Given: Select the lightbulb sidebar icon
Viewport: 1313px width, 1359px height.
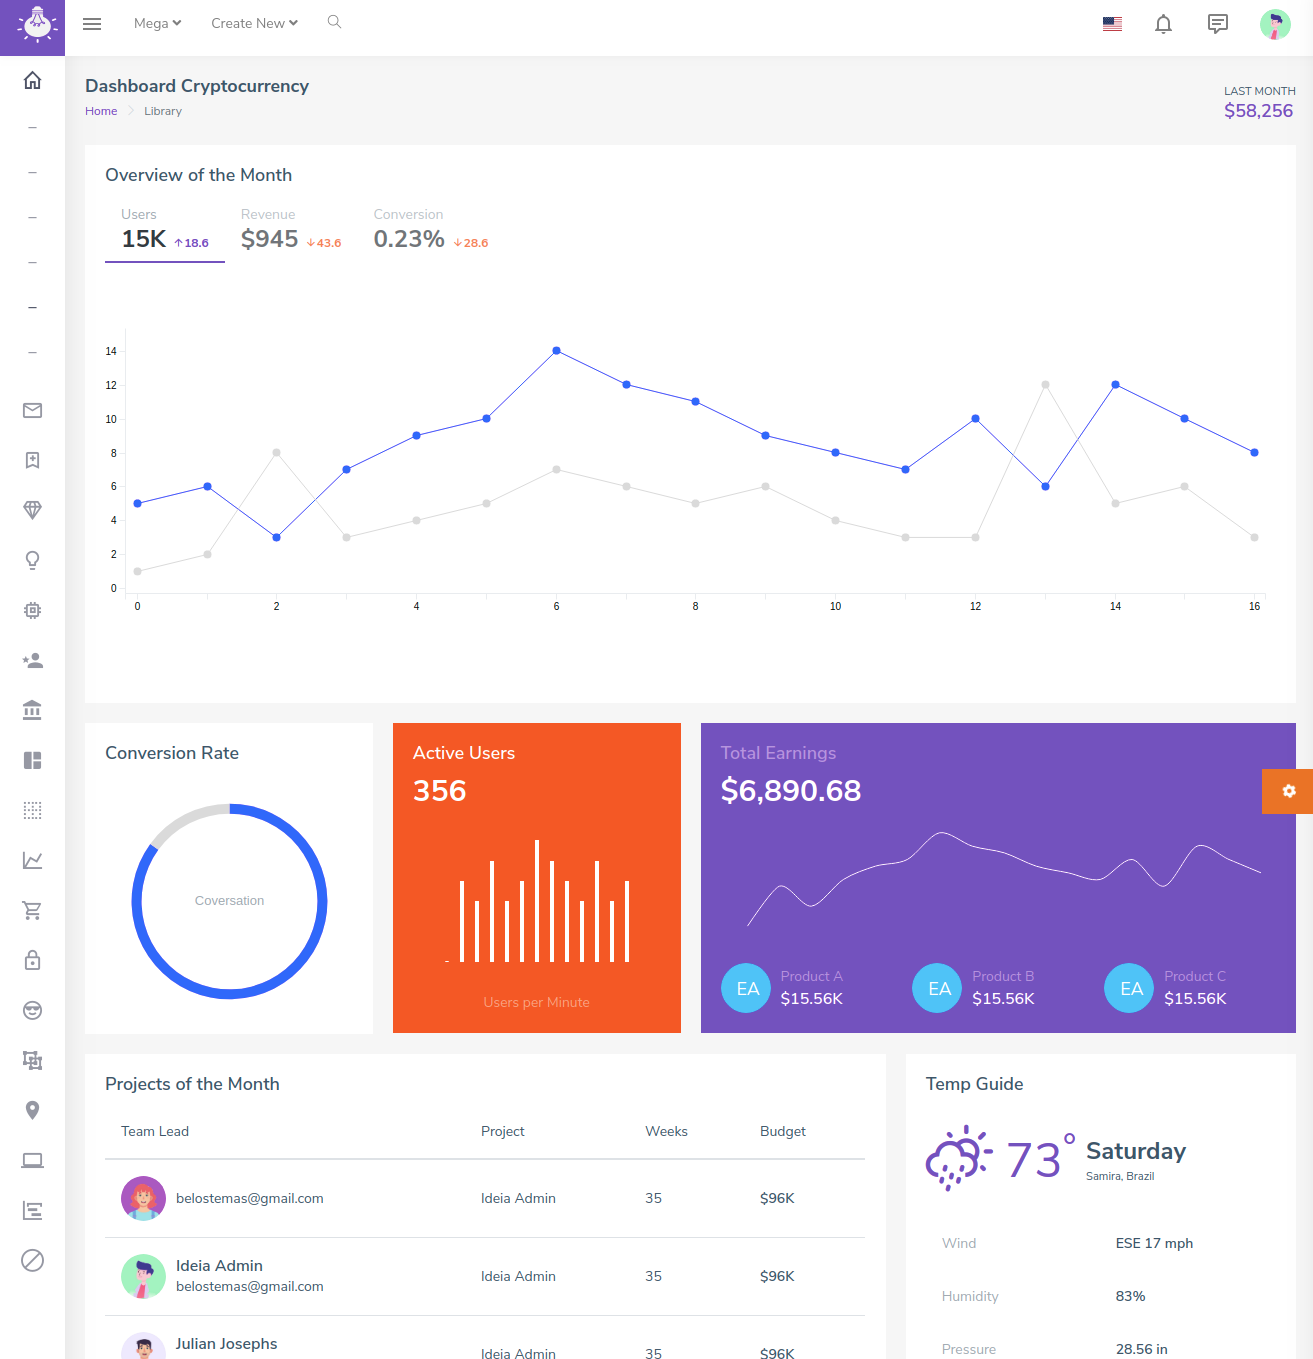Looking at the screenshot, I should point(32,560).
